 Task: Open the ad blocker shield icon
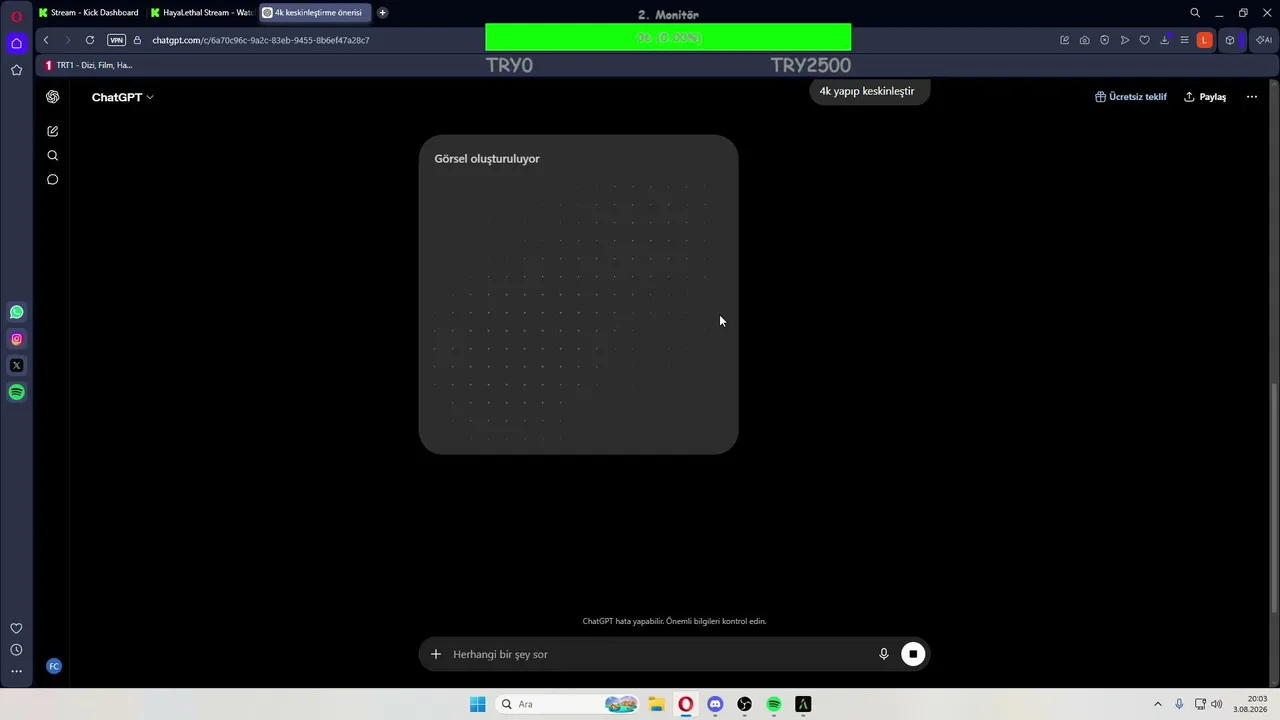click(1105, 40)
